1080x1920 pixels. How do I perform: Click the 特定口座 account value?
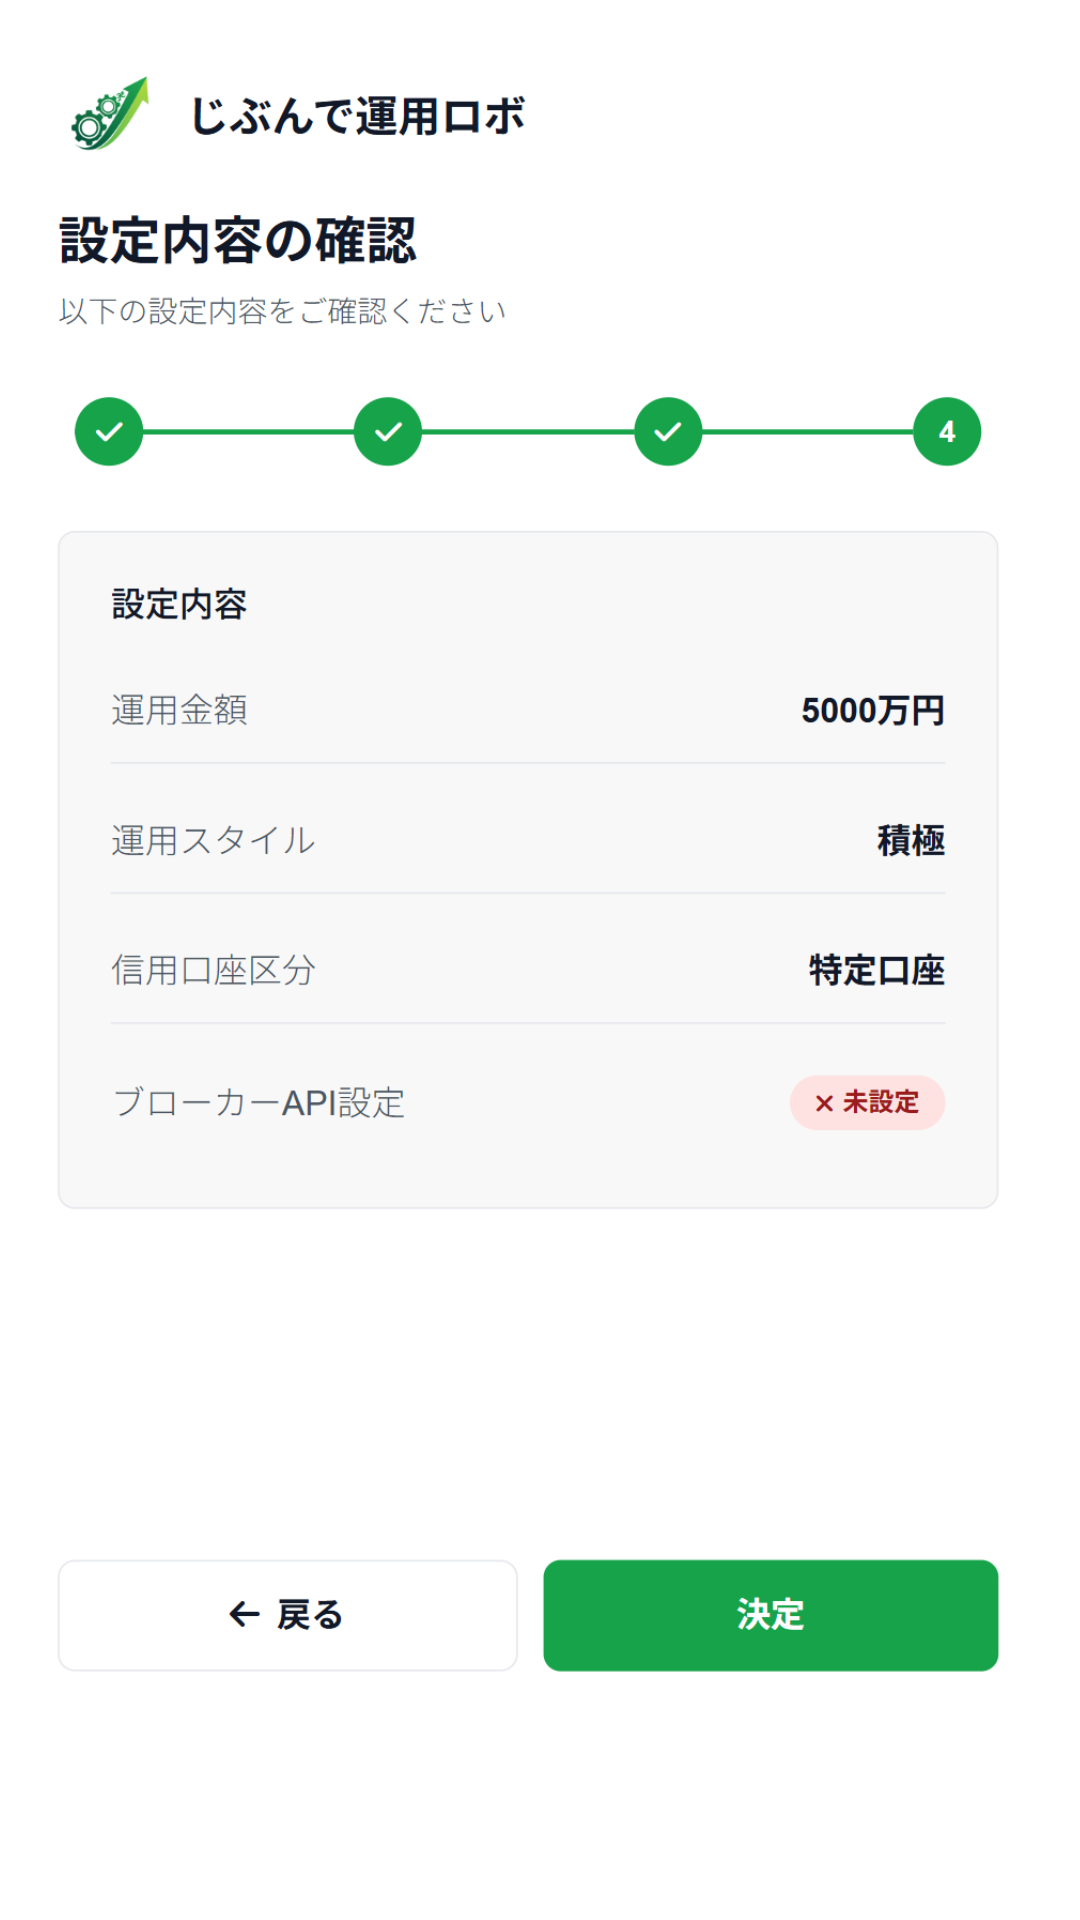pos(876,971)
